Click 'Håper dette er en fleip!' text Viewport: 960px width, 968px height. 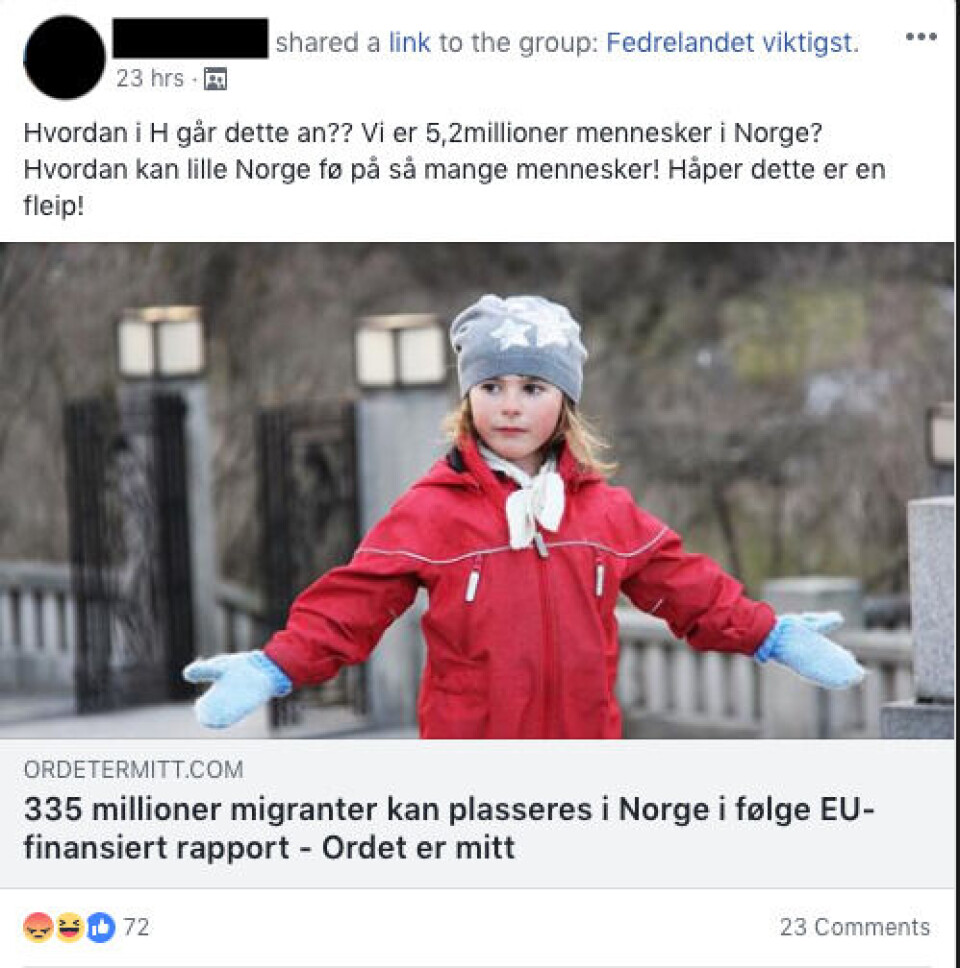(x=454, y=187)
